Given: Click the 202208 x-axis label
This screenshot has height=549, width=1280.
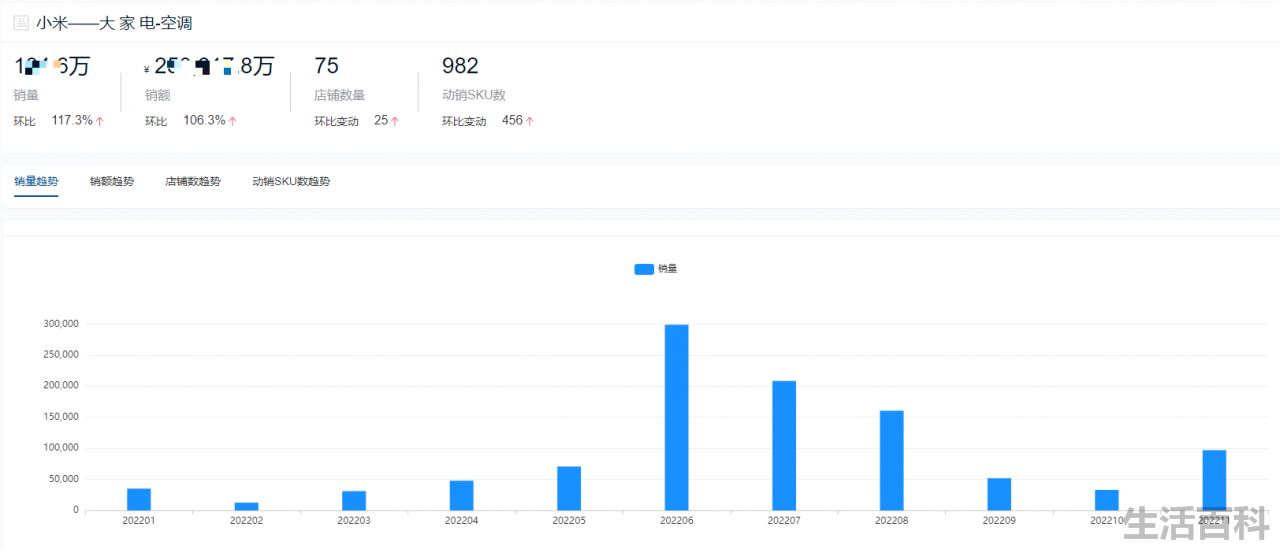Looking at the screenshot, I should click(891, 521).
